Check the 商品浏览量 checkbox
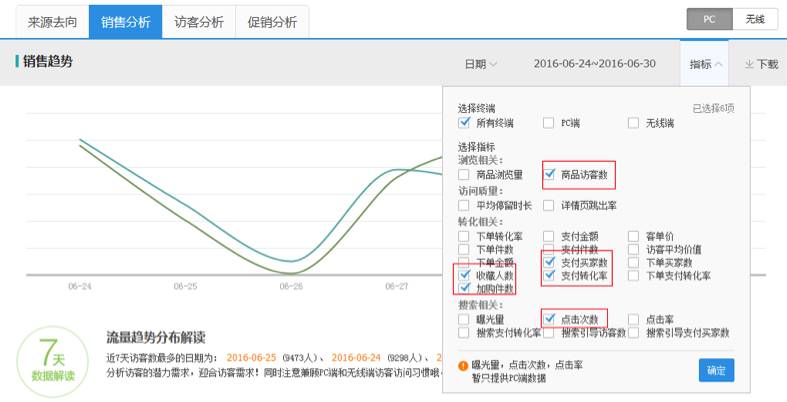The height and width of the screenshot is (402, 787). tap(464, 175)
